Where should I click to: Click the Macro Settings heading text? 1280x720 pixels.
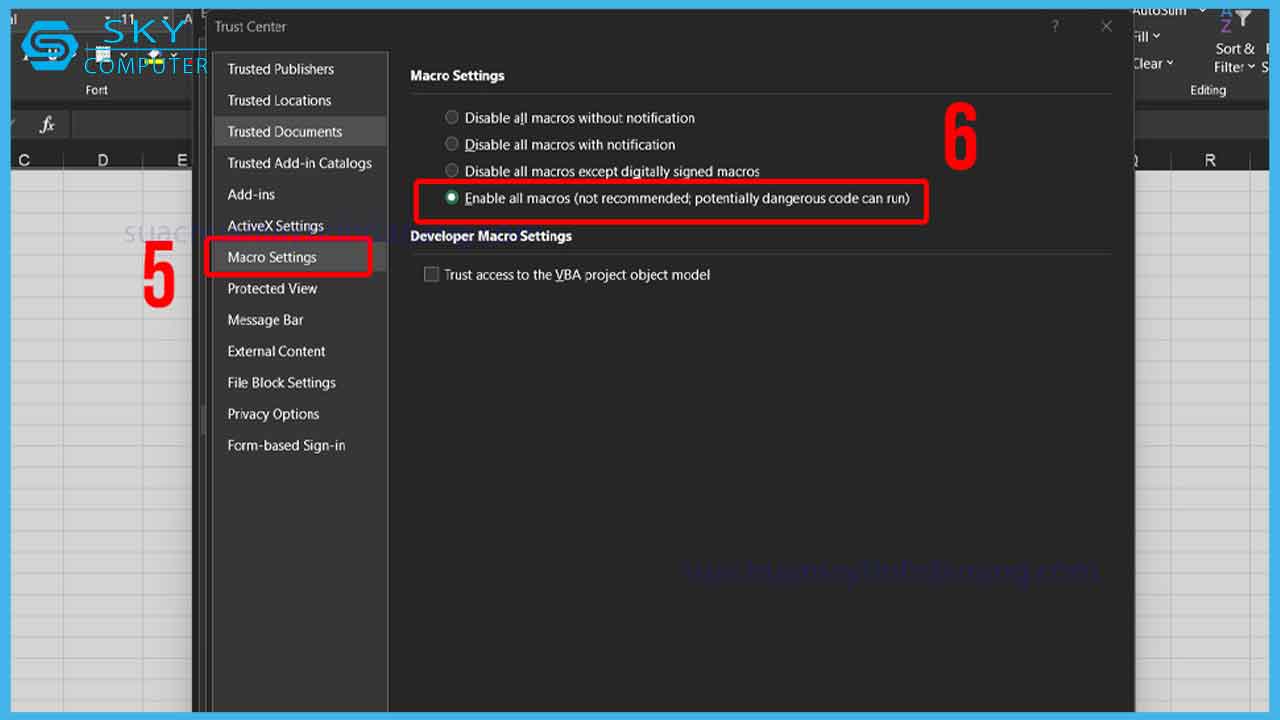pyautogui.click(x=457, y=75)
